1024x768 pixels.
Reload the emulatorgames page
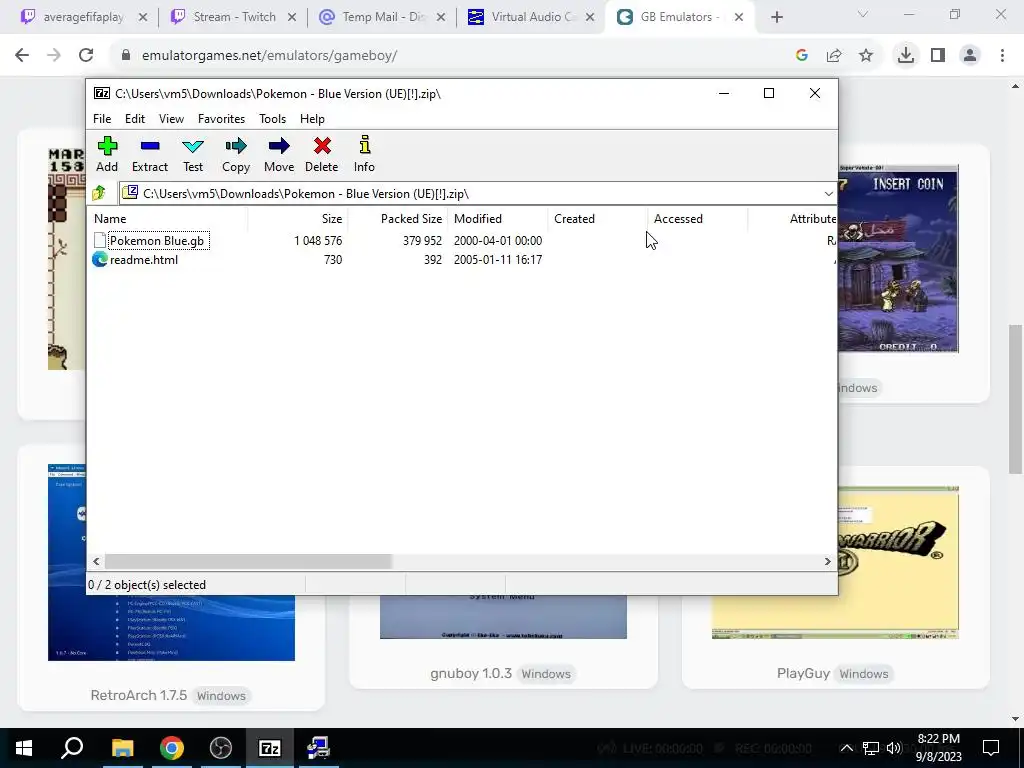coord(86,56)
